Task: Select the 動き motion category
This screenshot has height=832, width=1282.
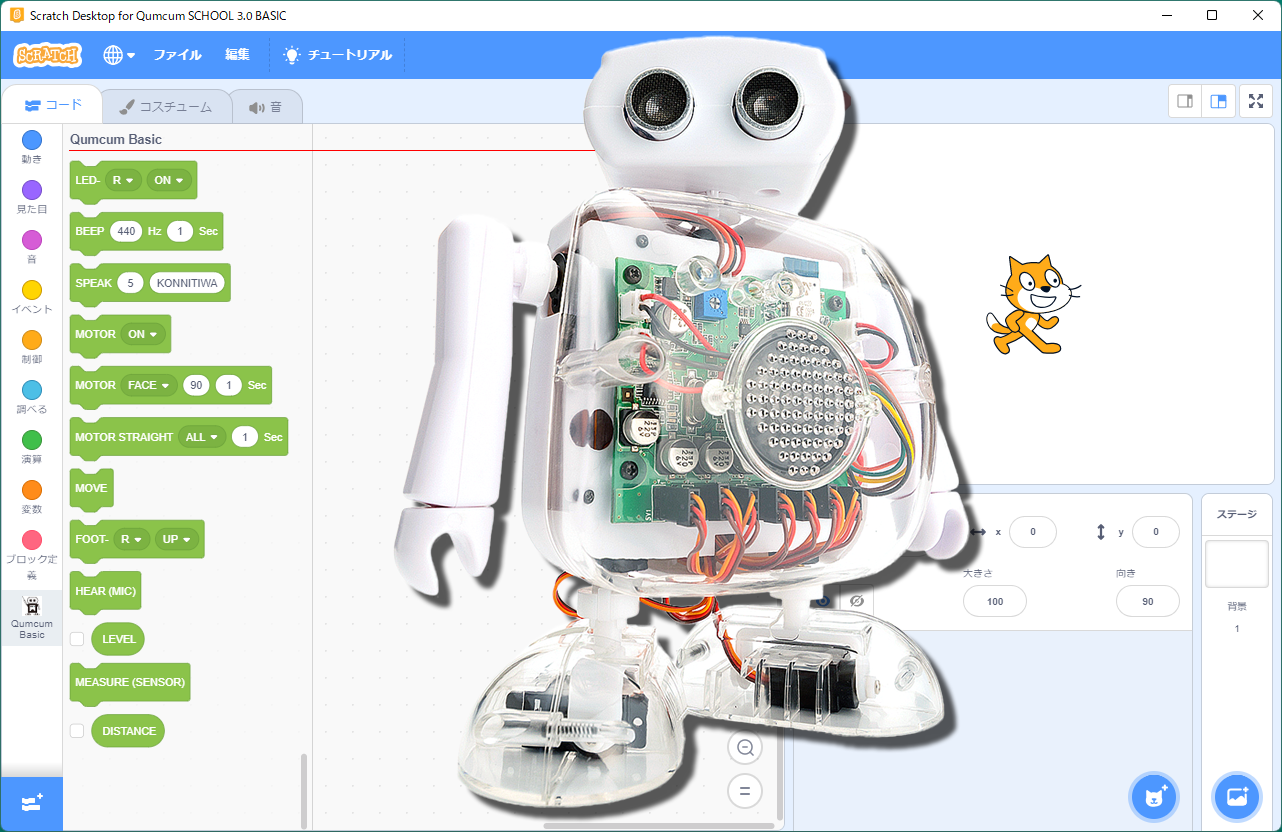Action: [x=32, y=147]
